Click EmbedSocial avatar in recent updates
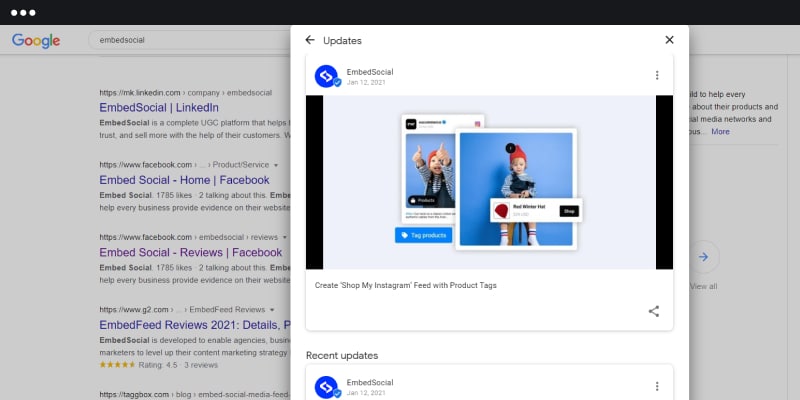 tap(327, 387)
